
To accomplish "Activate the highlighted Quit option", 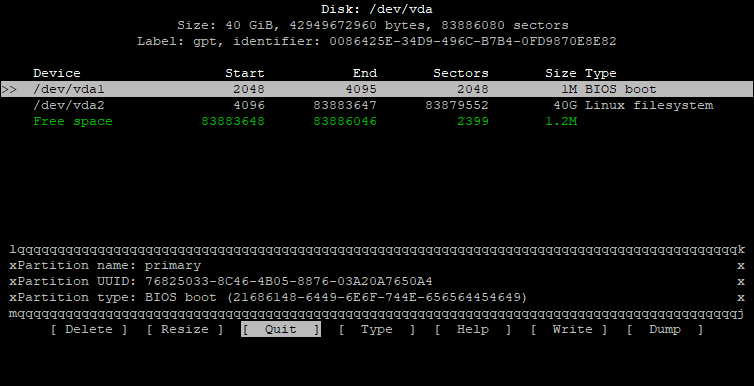I will 281,329.
